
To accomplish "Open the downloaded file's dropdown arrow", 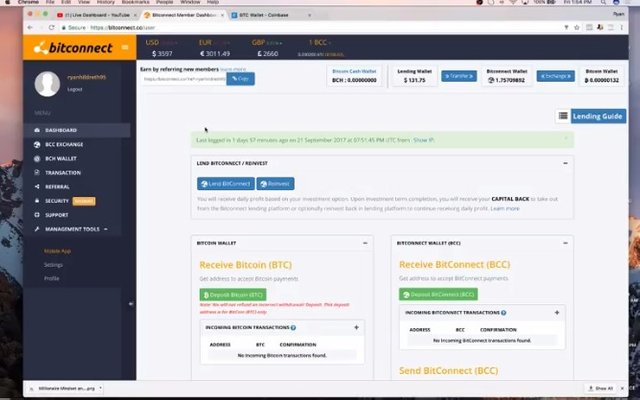I will tap(100, 388).
